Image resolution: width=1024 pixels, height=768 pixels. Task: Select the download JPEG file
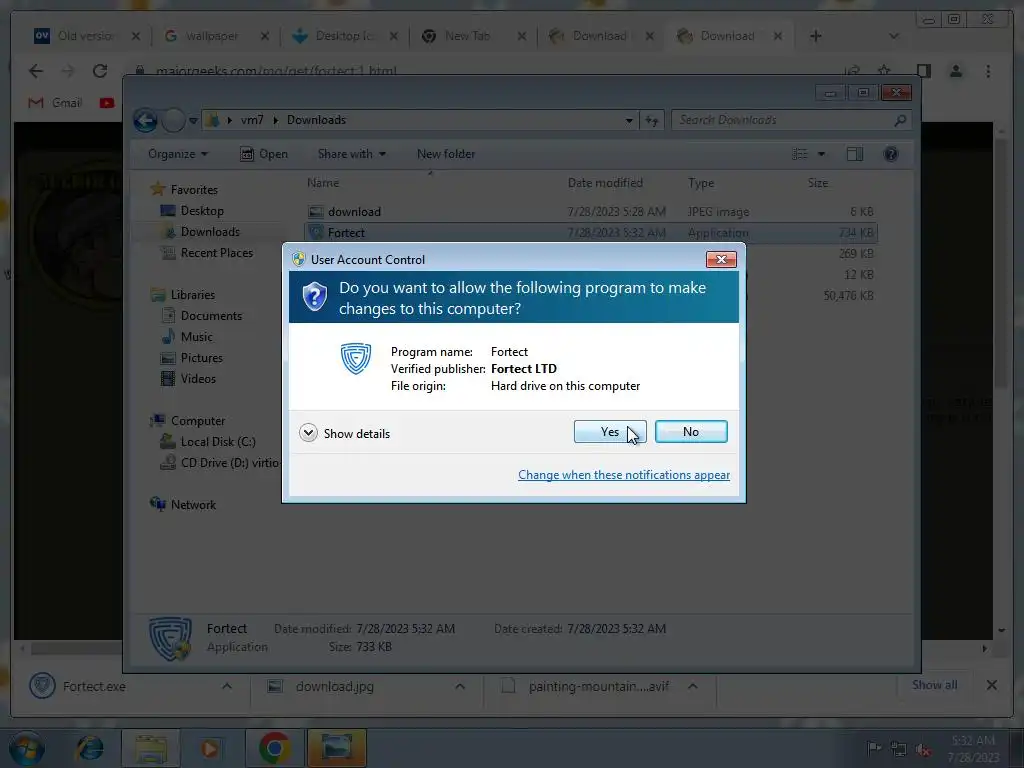pyautogui.click(x=590, y=212)
